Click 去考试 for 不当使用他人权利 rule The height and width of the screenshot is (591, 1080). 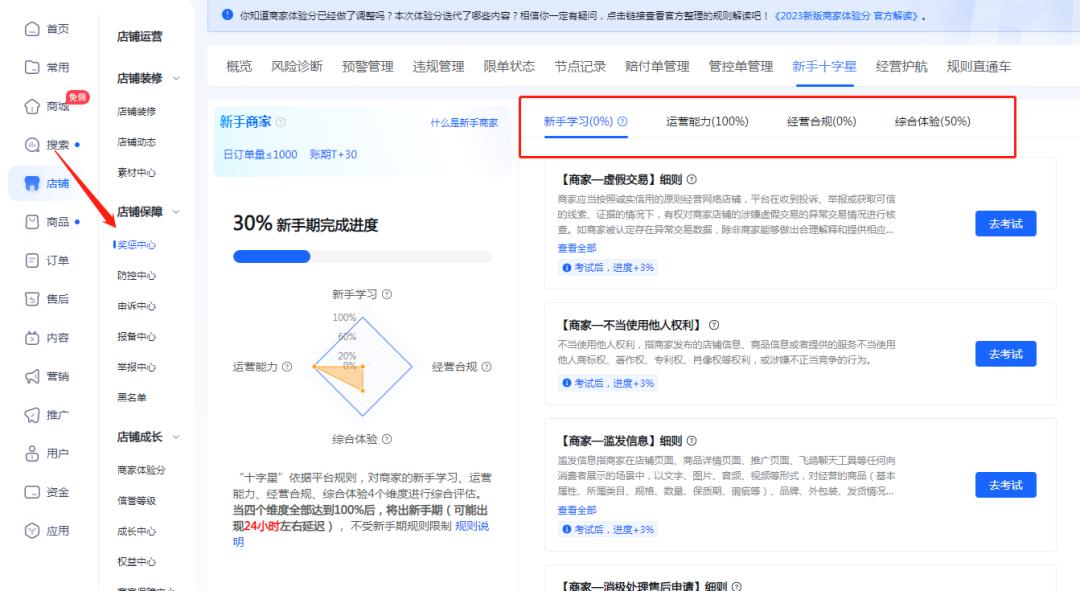coord(1005,354)
